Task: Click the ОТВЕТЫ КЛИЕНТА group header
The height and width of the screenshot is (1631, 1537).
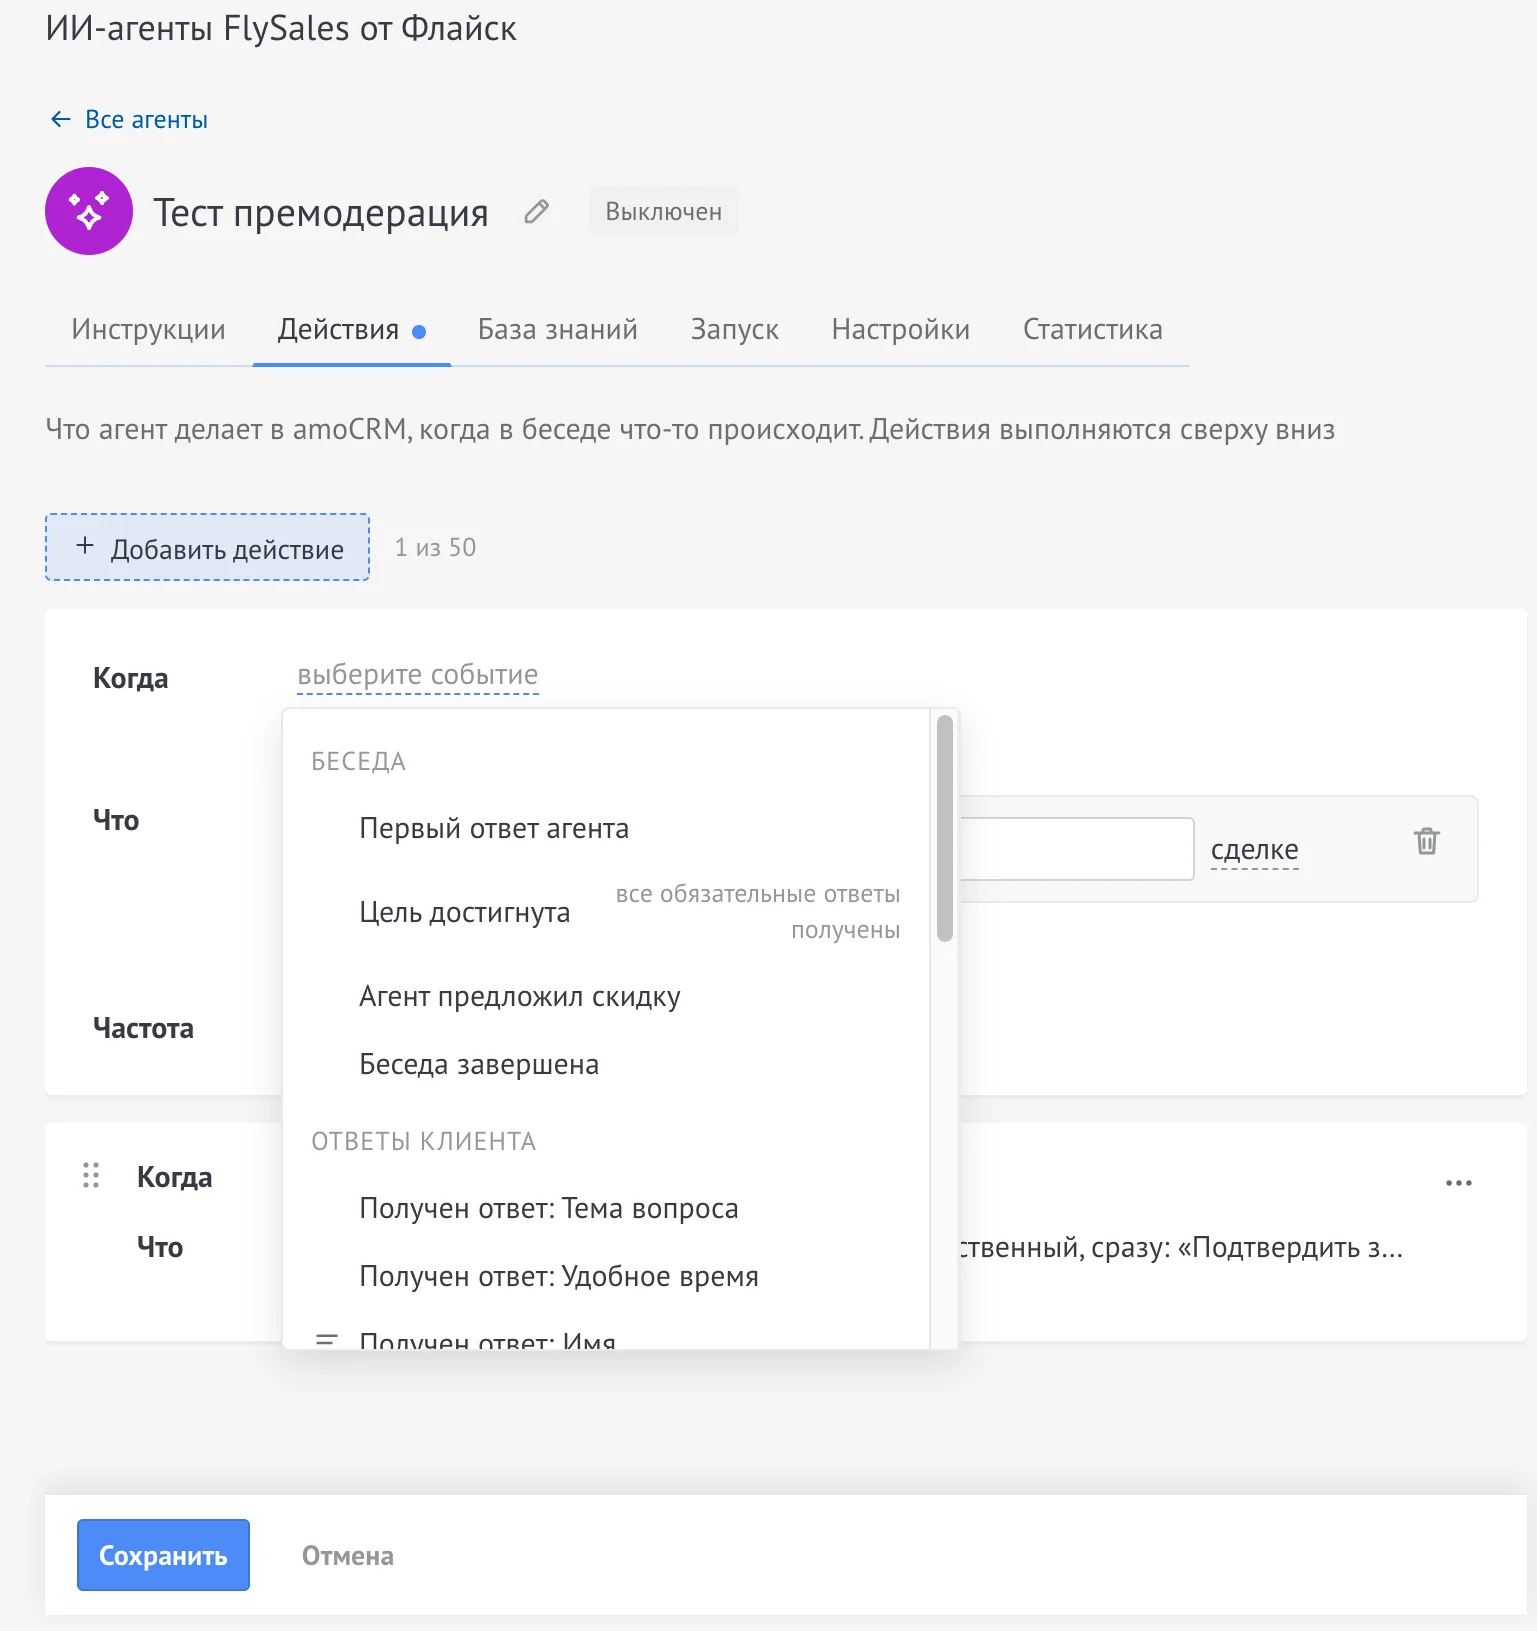Action: (424, 1142)
